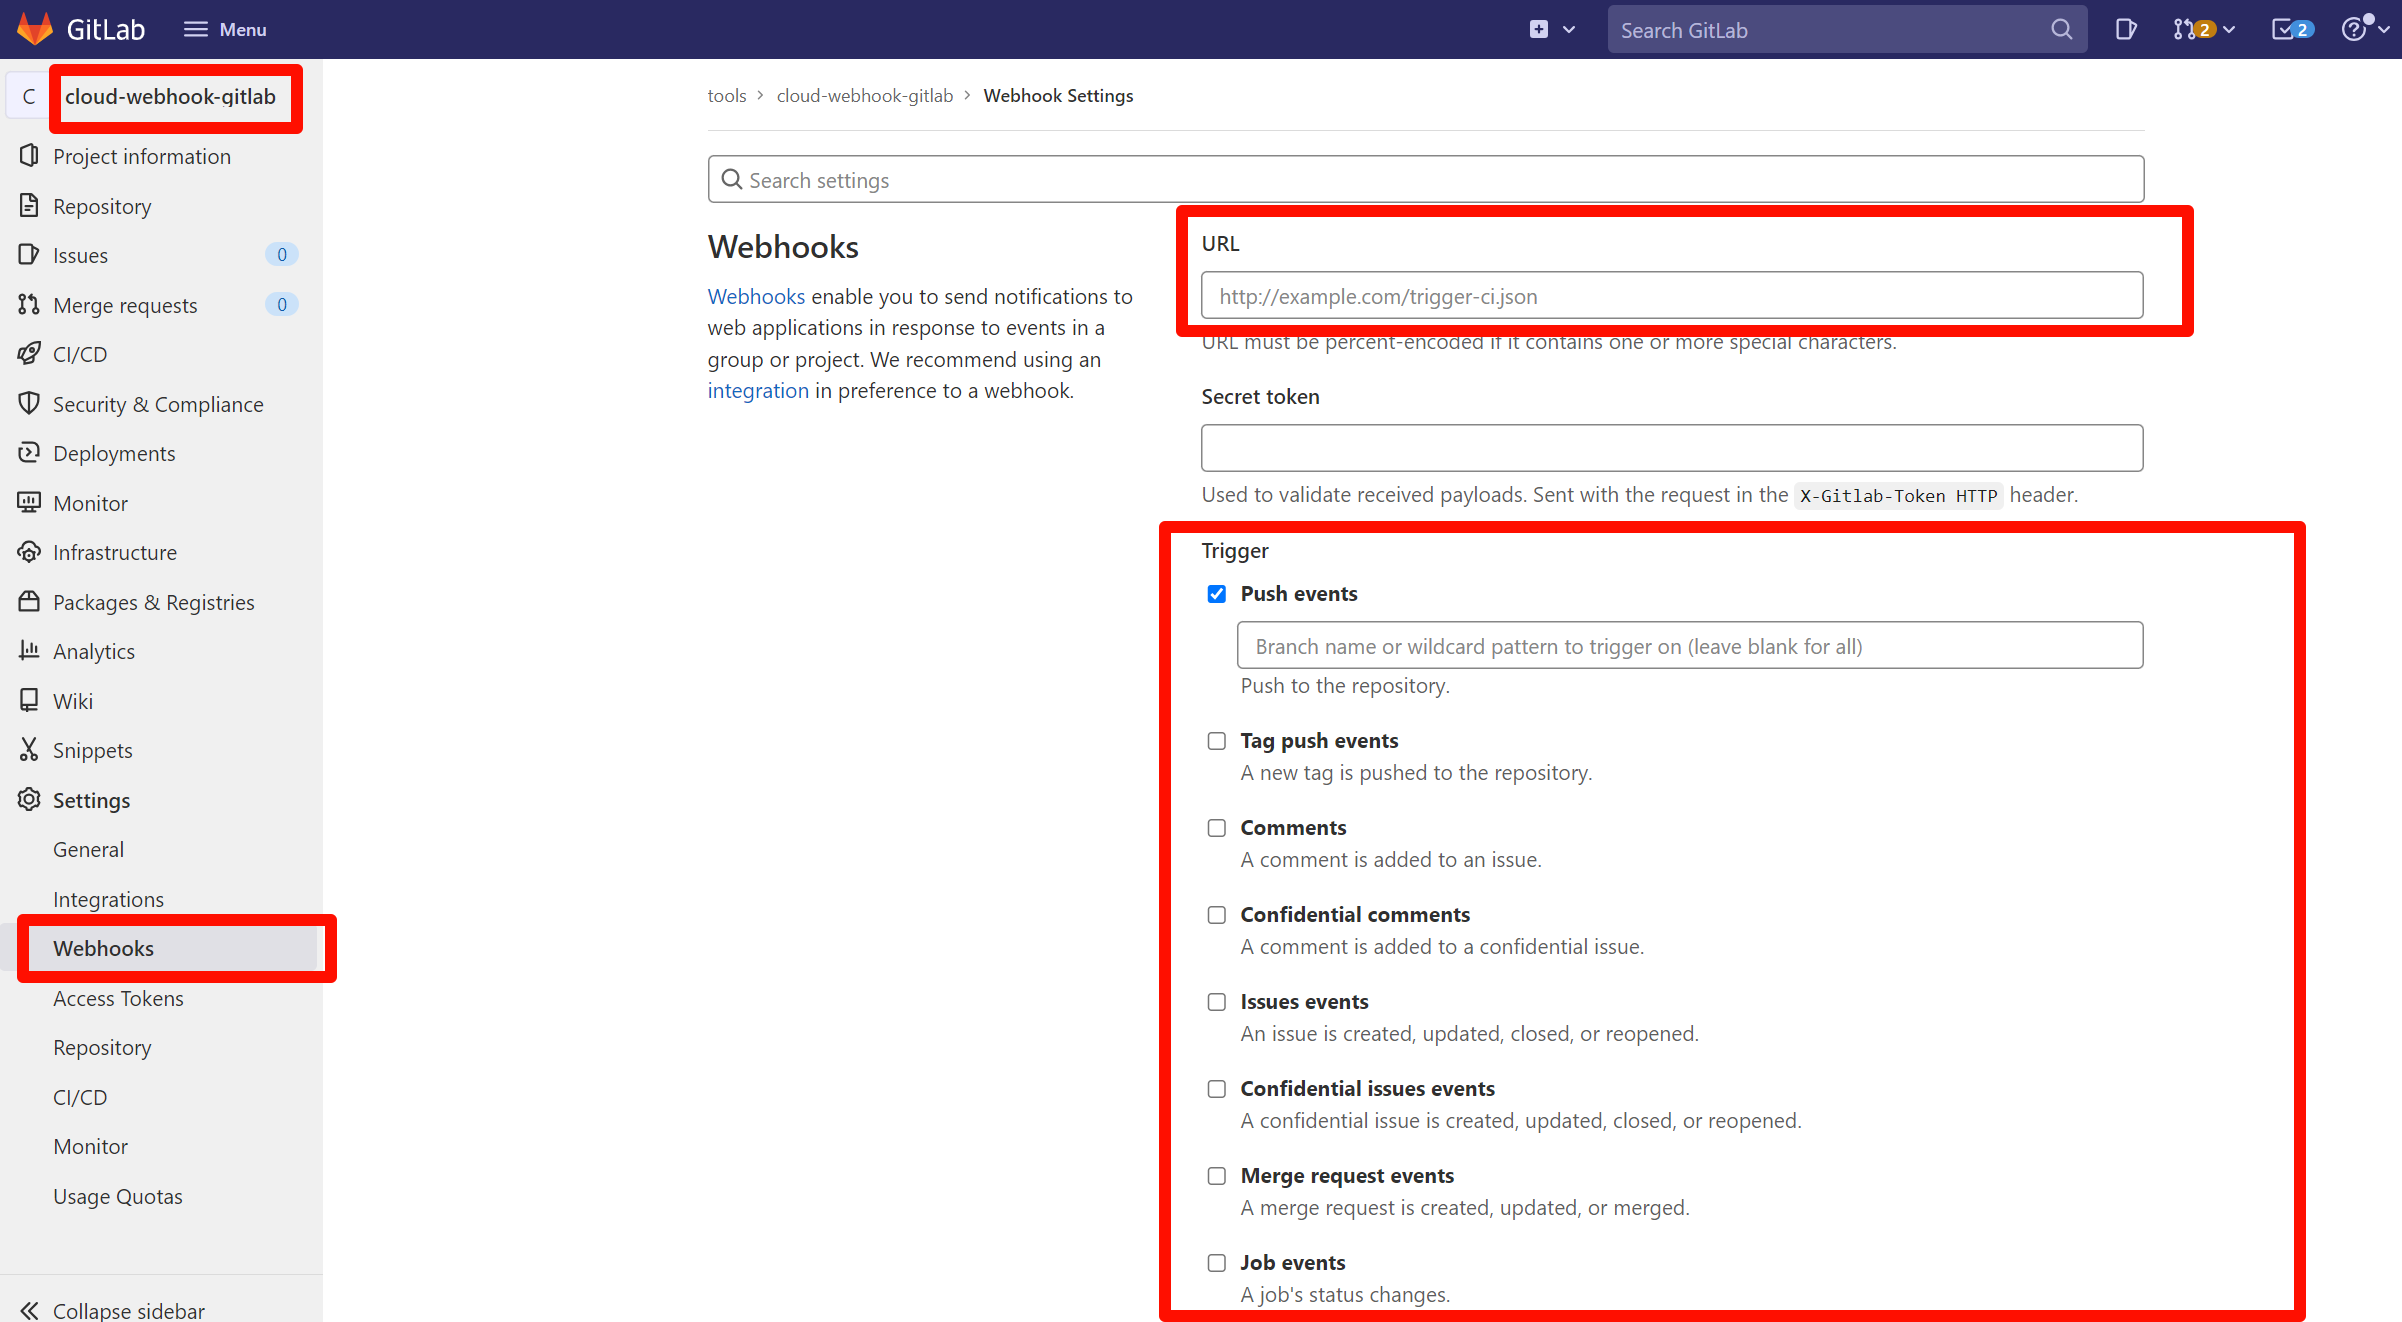
Task: Click the project avatar letter C
Action: click(x=29, y=97)
